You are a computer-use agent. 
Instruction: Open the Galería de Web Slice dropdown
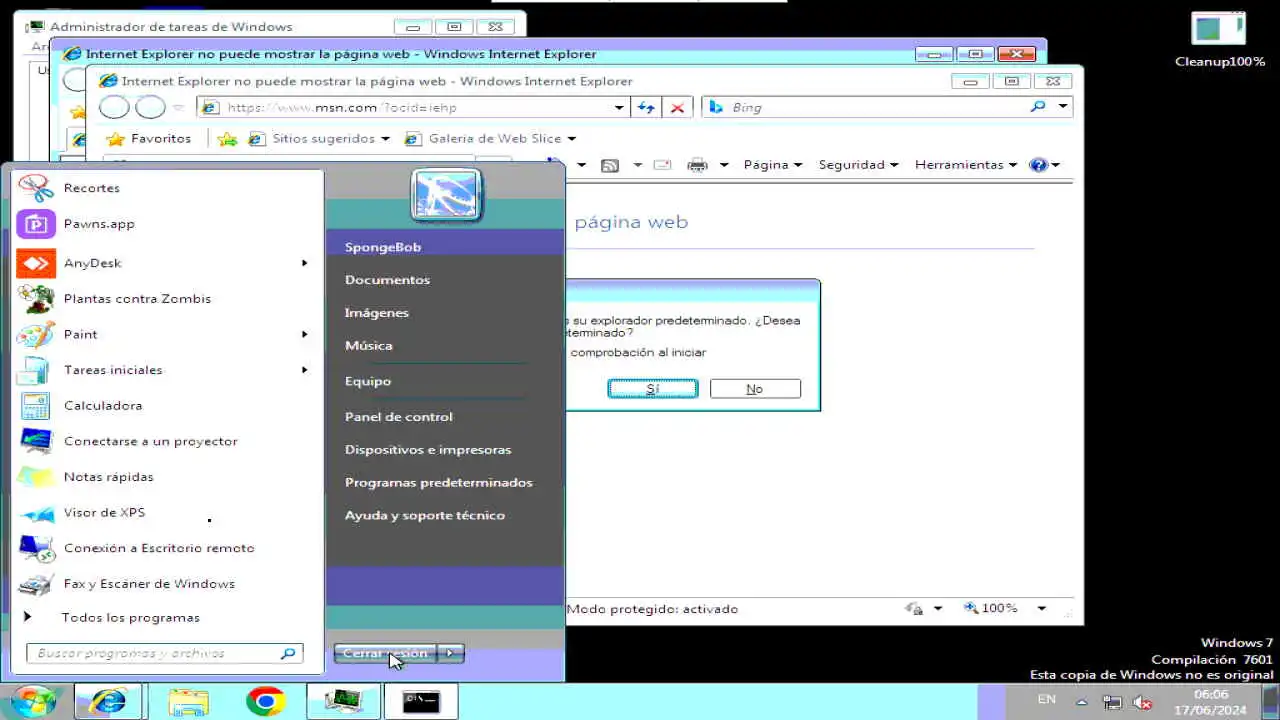[571, 139]
